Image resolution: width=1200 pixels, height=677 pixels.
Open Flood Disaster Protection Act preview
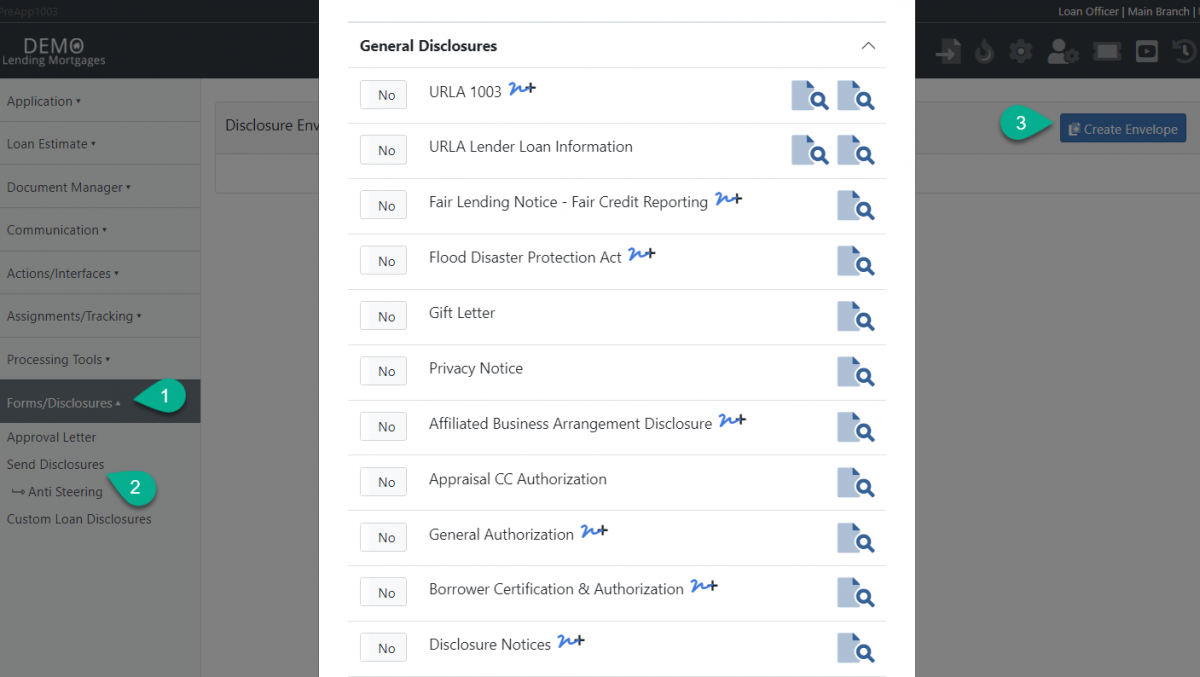pos(855,261)
